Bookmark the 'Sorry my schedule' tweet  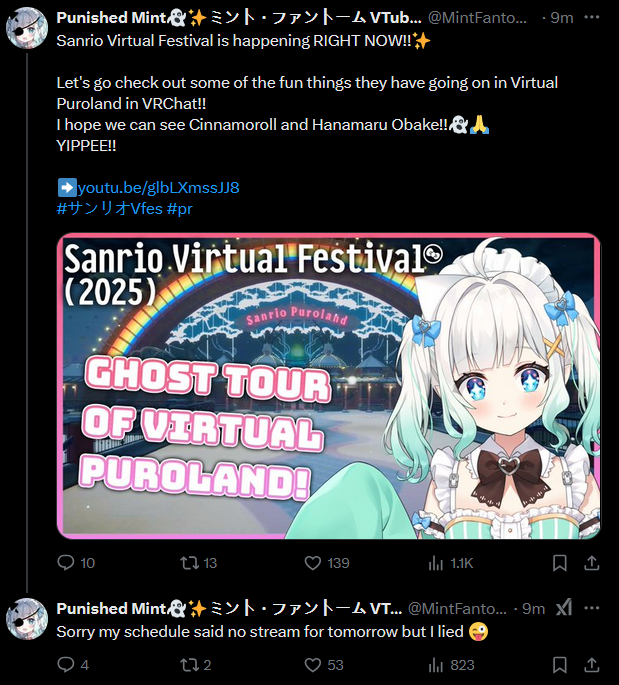pyautogui.click(x=560, y=665)
